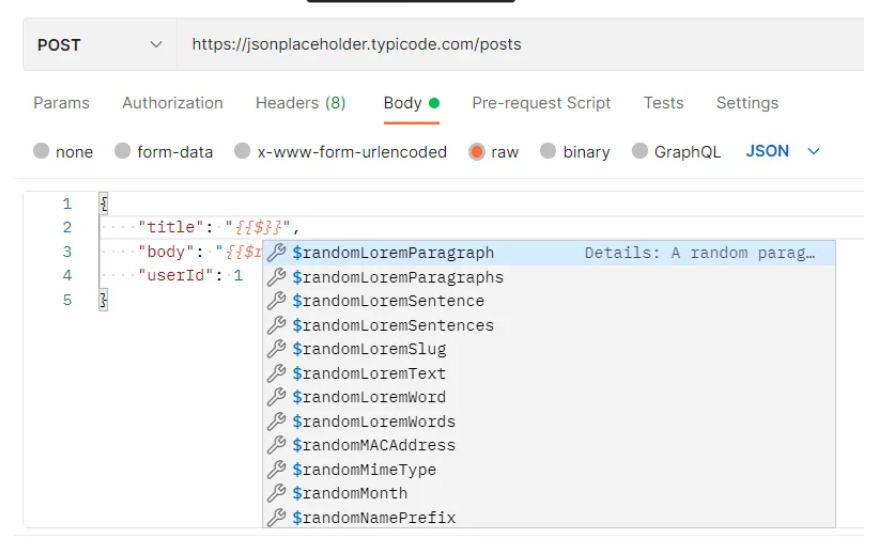
Task: Click wrench icon beside $randomNamePrefix
Action: click(x=276, y=518)
